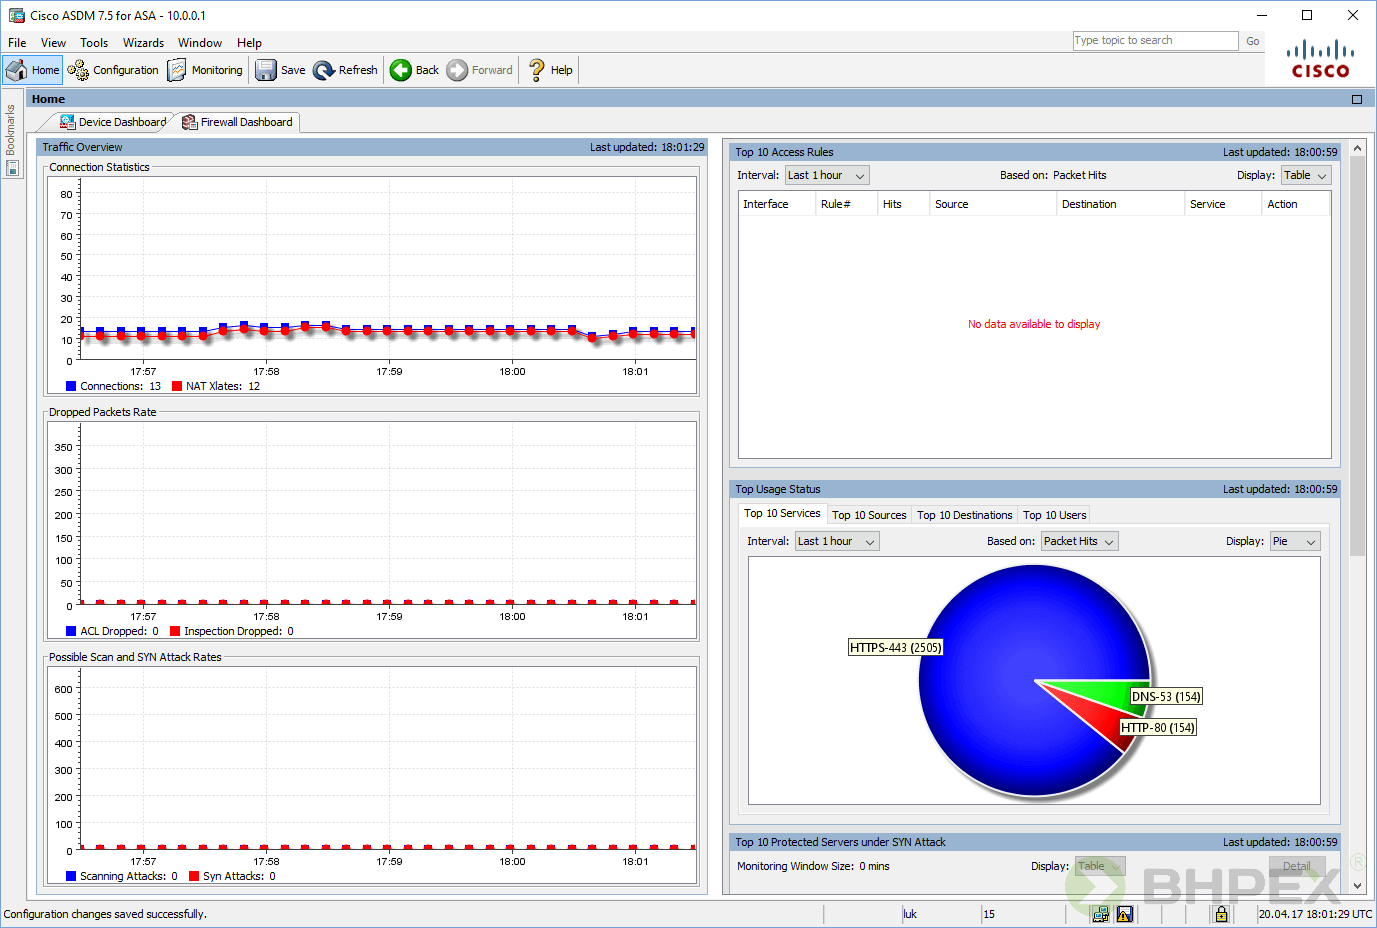
Task: Click scrollbar up arrow in right pane
Action: point(1357,148)
